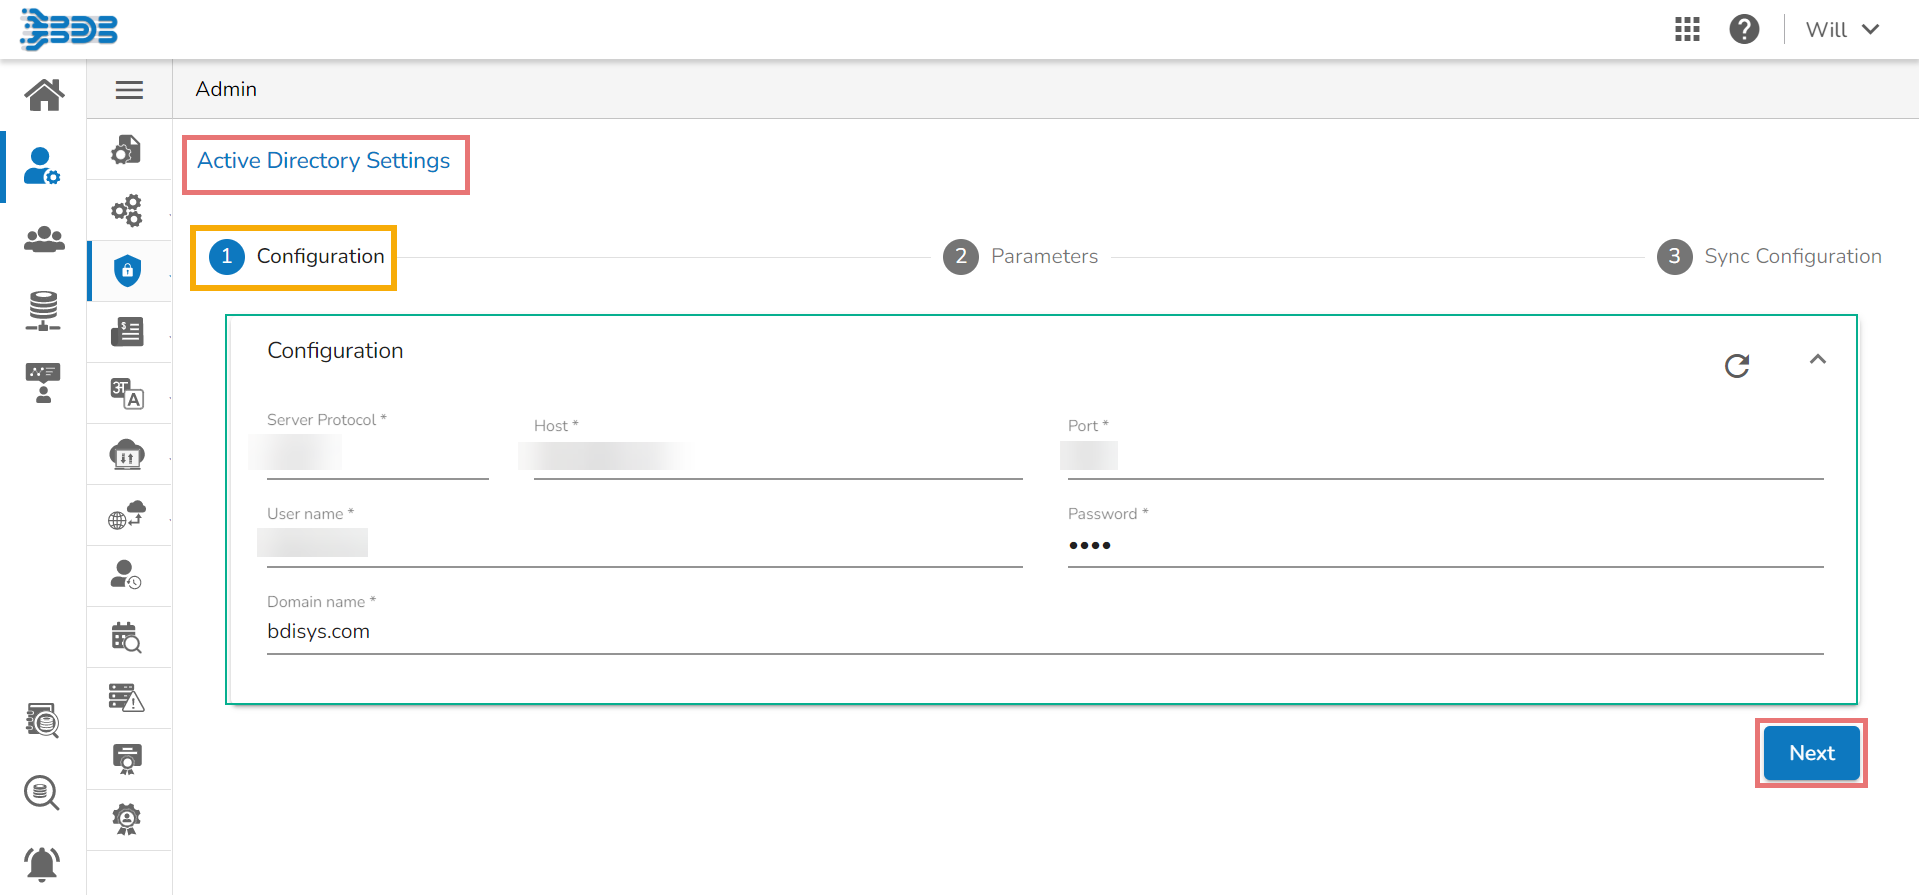Select the Configuration step
This screenshot has width=1919, height=895.
pyautogui.click(x=296, y=257)
